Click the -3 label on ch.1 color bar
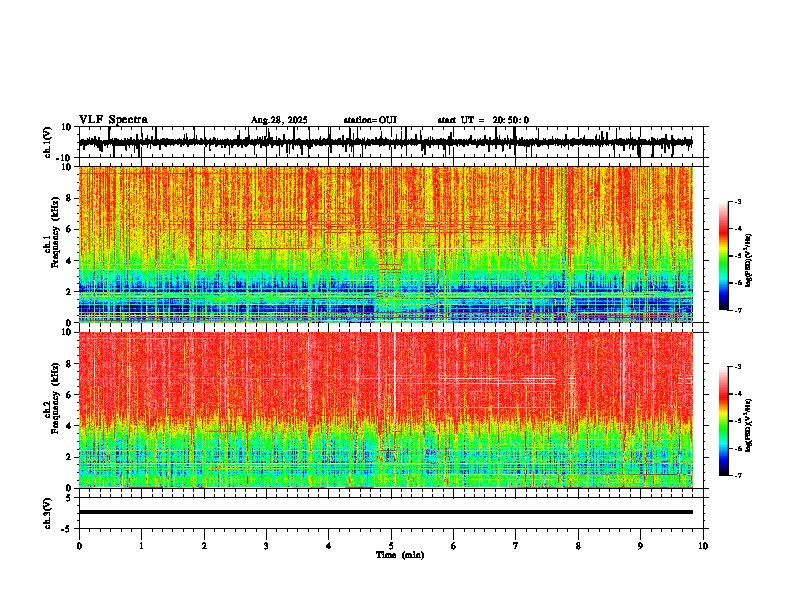792x612 pixels. pos(737,201)
